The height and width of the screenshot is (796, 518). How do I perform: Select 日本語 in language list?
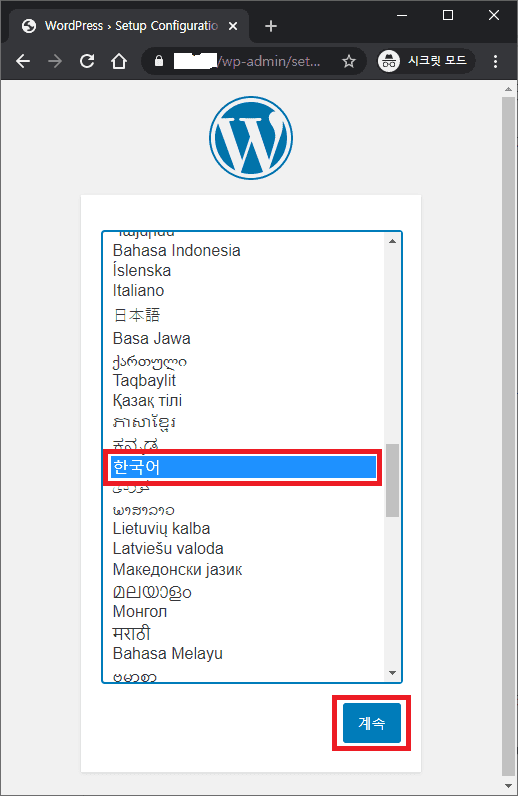(244, 315)
